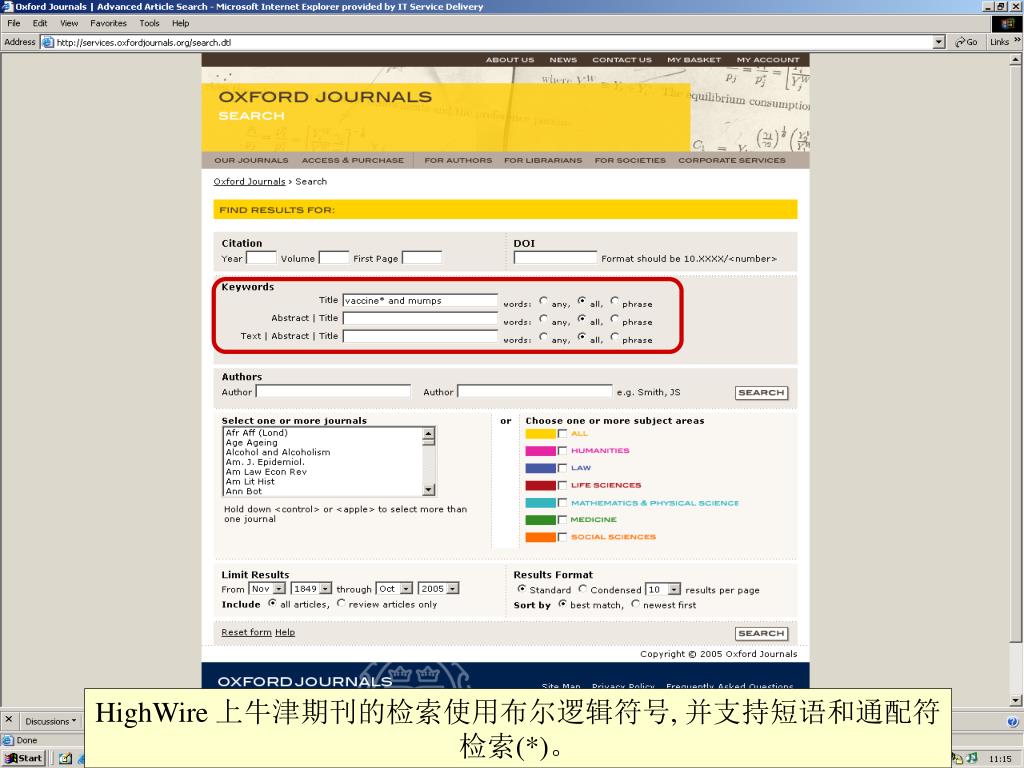Go to ACCESS & PURCHASE navigation tab
Image resolution: width=1024 pixels, height=768 pixels.
pyautogui.click(x=353, y=160)
